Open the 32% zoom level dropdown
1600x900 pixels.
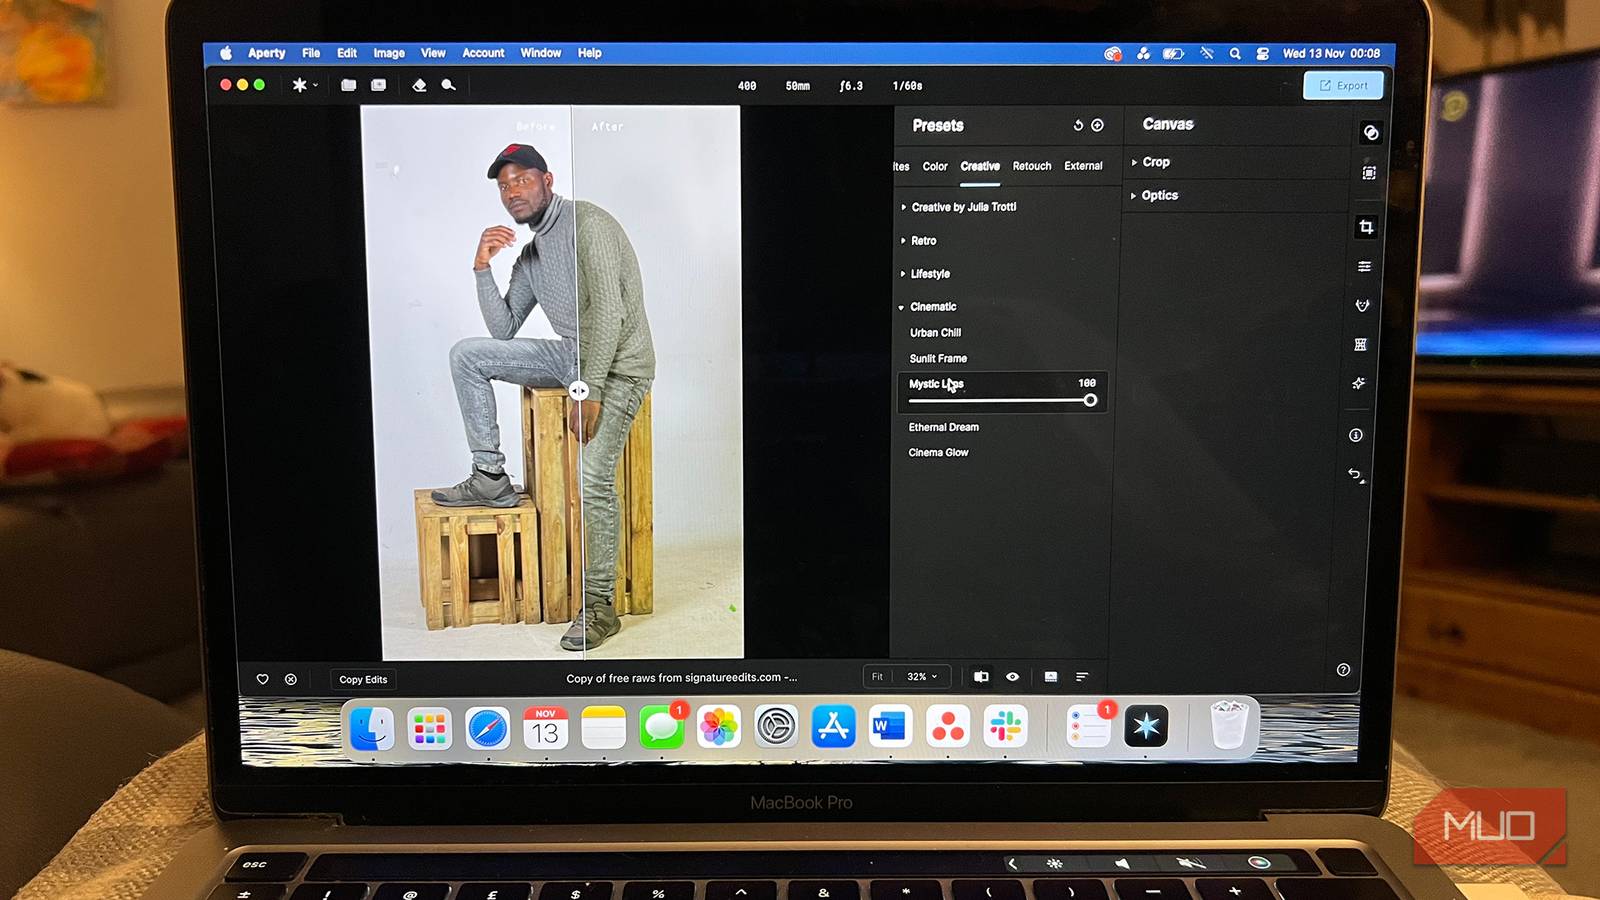(x=918, y=676)
